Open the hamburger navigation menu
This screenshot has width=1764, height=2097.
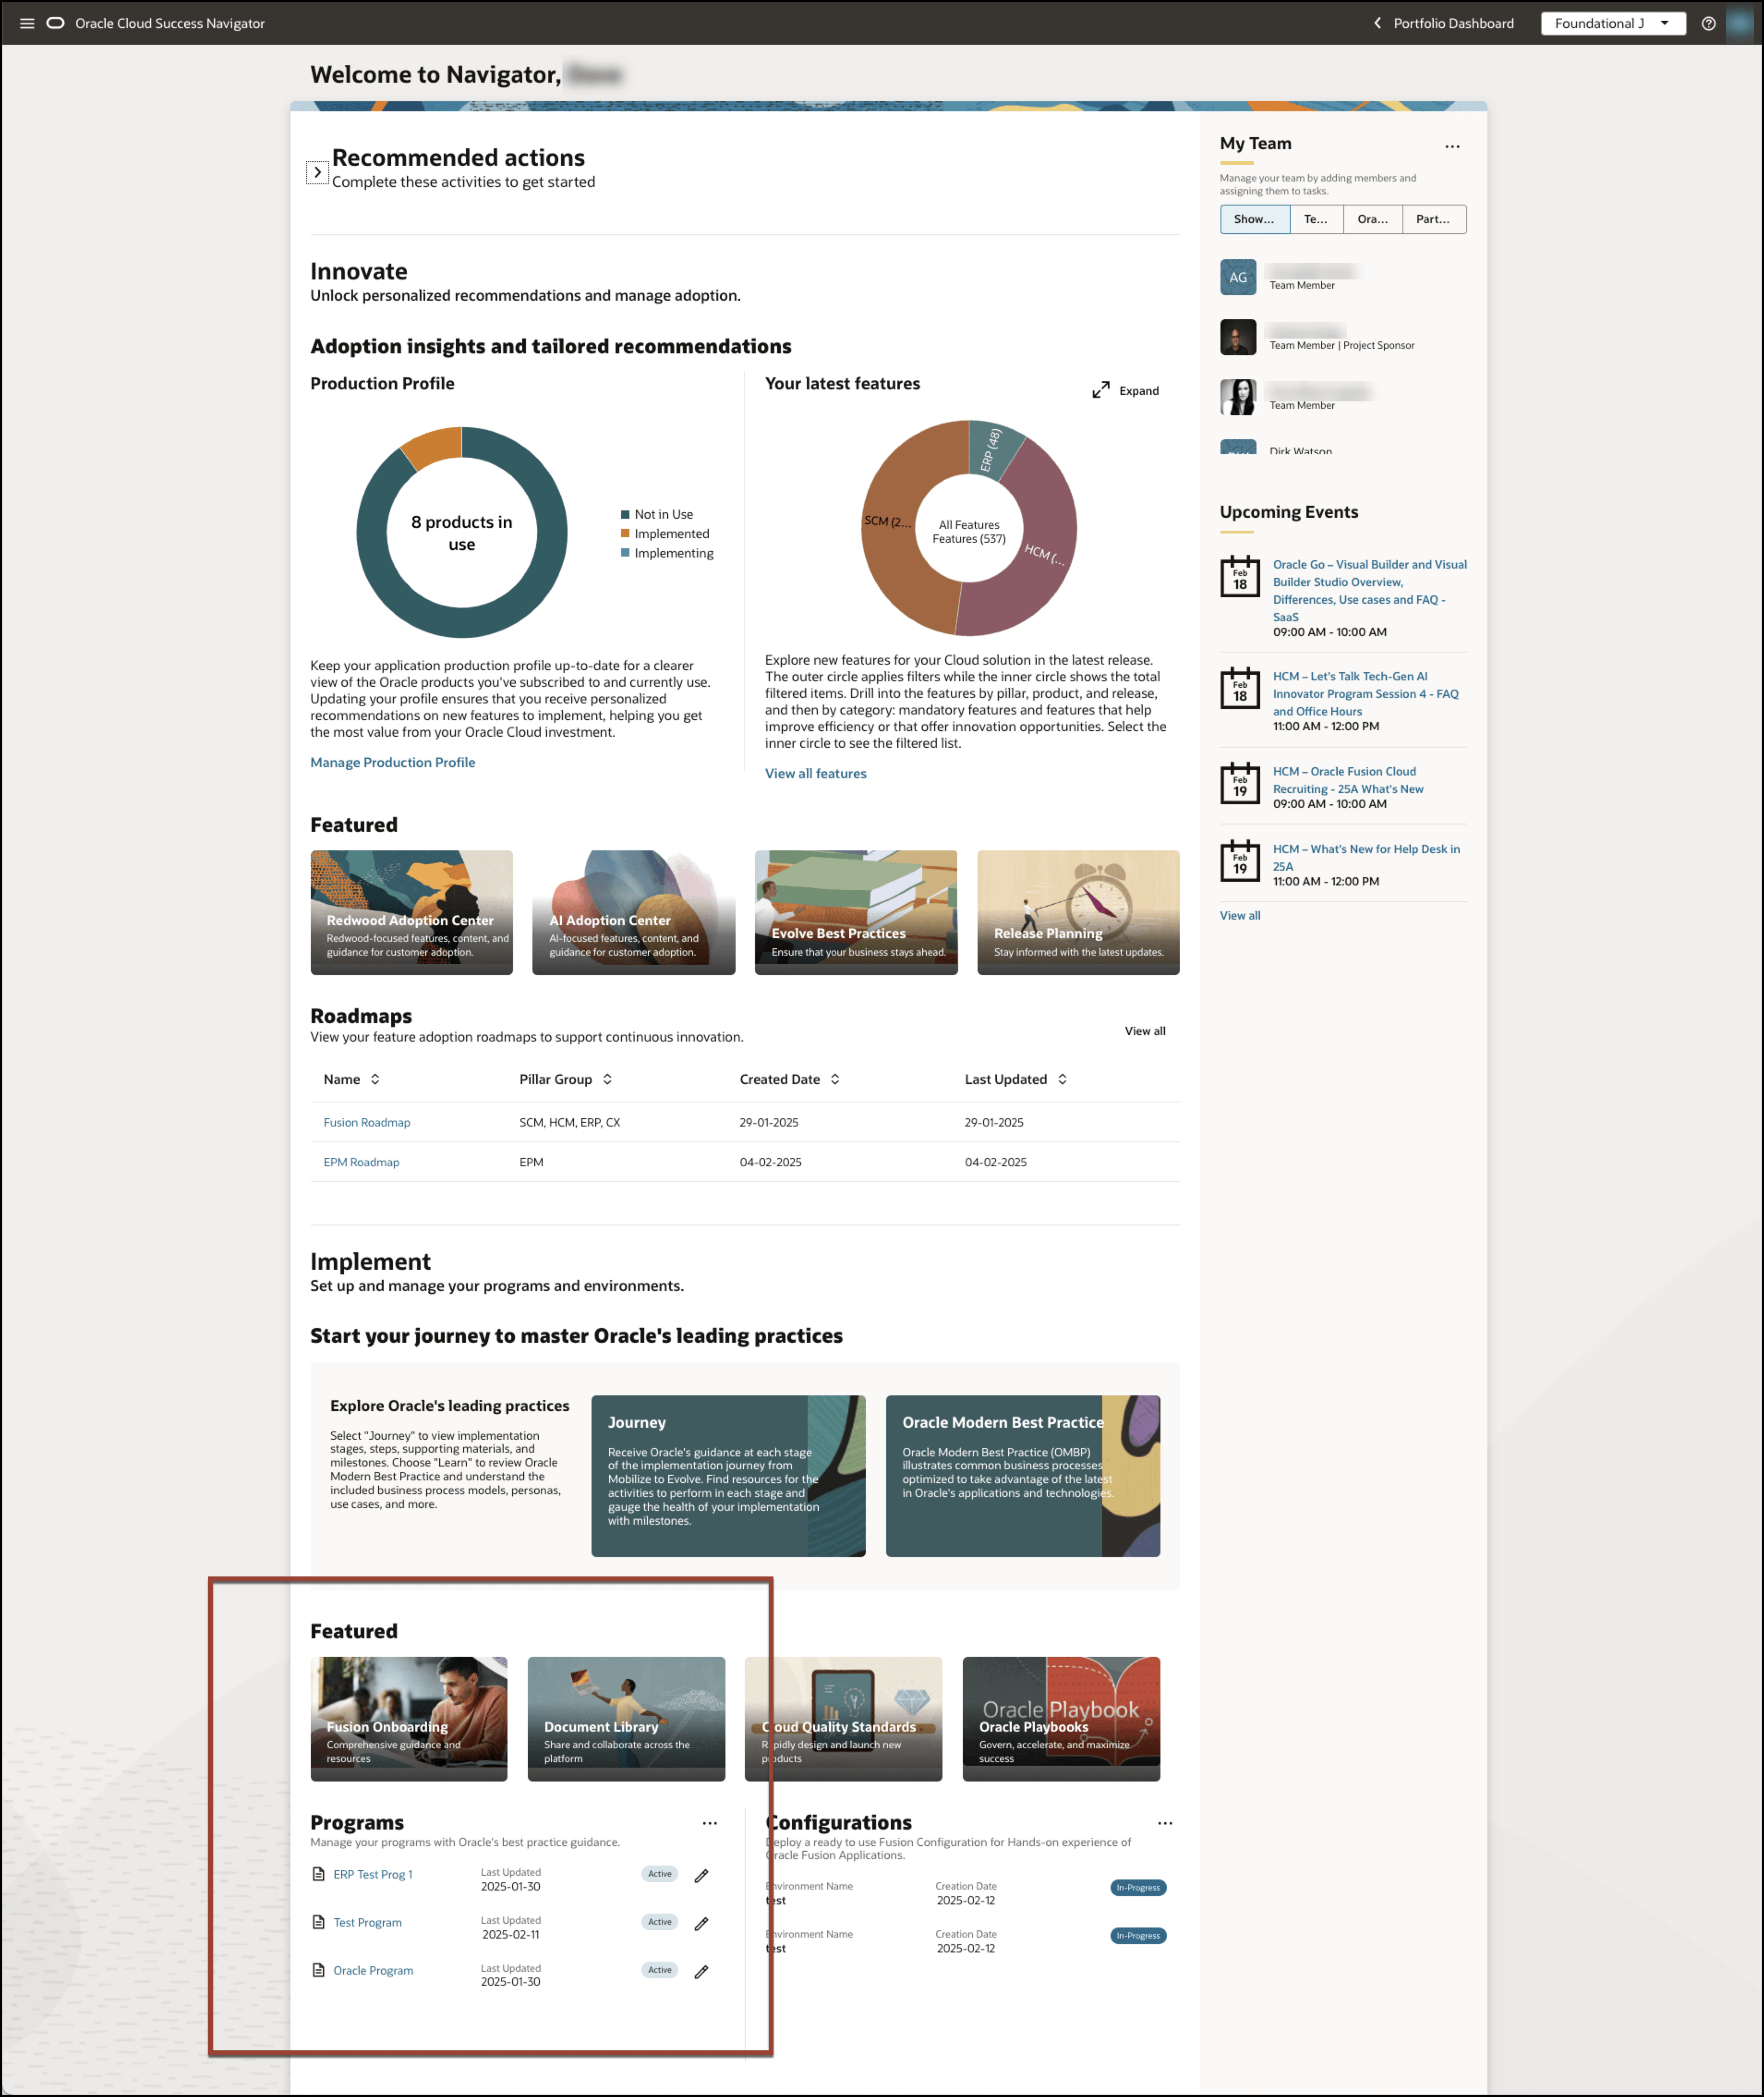[27, 23]
